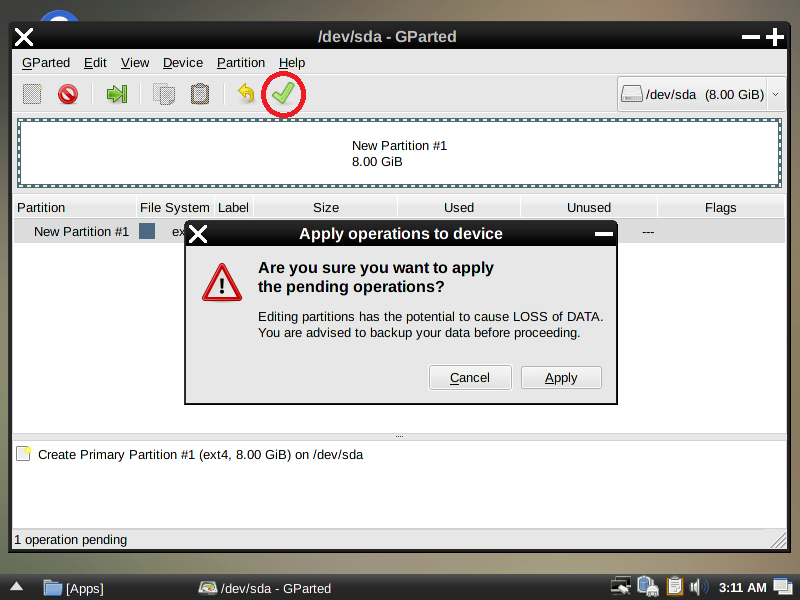Open the Device menu
This screenshot has width=800, height=600.
pos(183,63)
